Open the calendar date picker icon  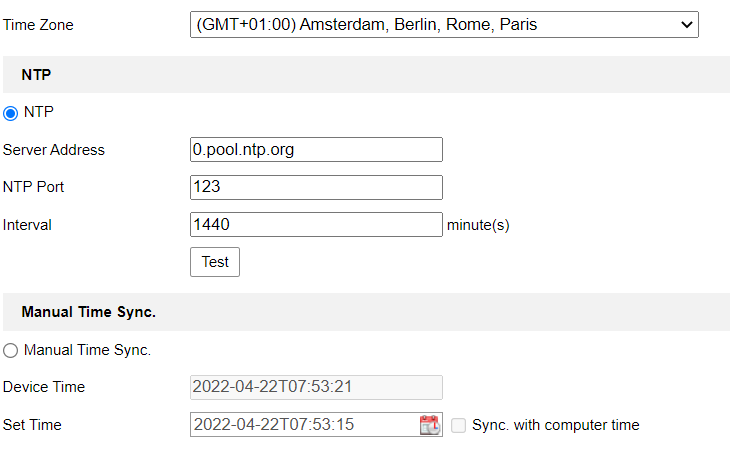429,425
